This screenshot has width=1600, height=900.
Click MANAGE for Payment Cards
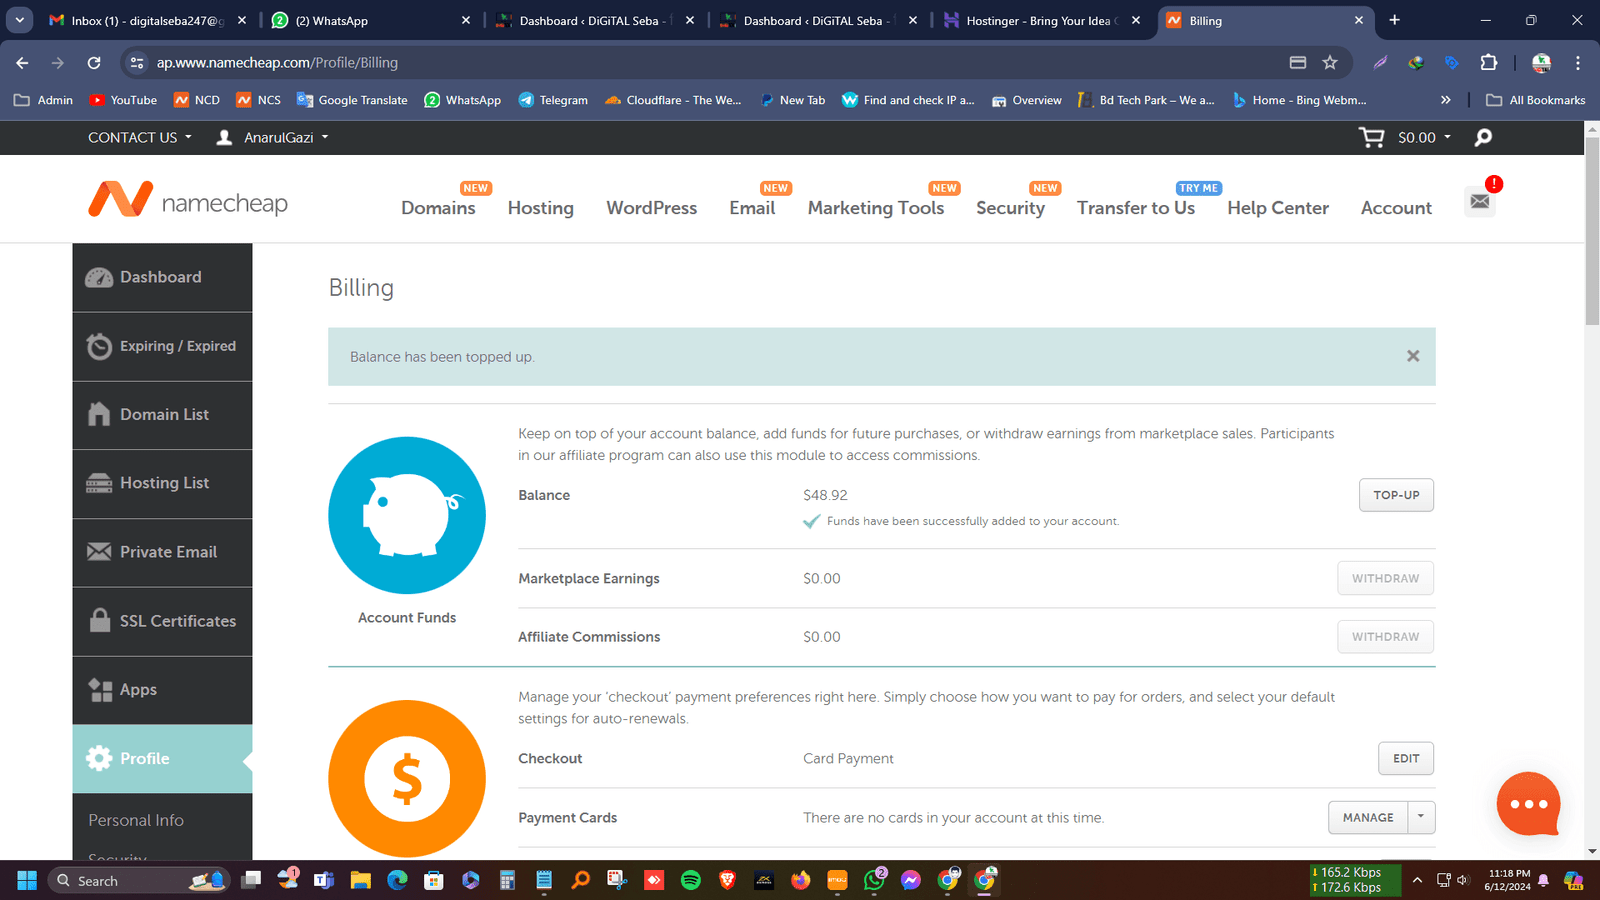[x=1368, y=817]
